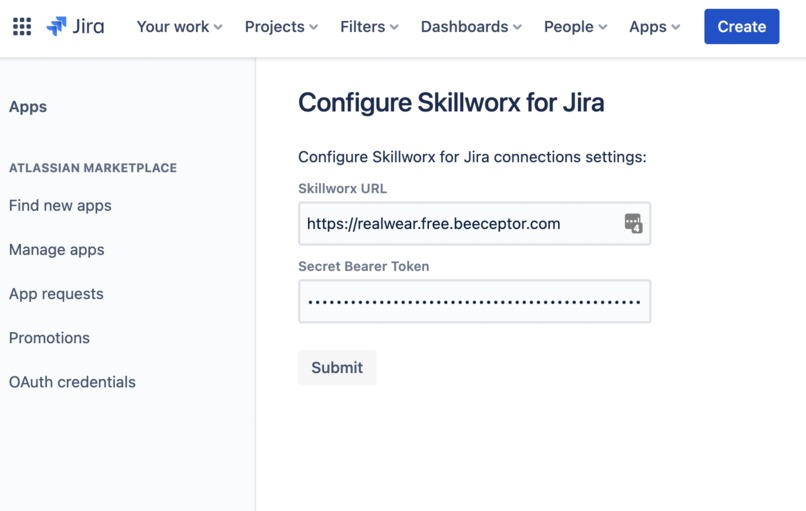This screenshot has width=806, height=511.
Task: Expand the Apps menu in top bar
Action: coord(654,27)
